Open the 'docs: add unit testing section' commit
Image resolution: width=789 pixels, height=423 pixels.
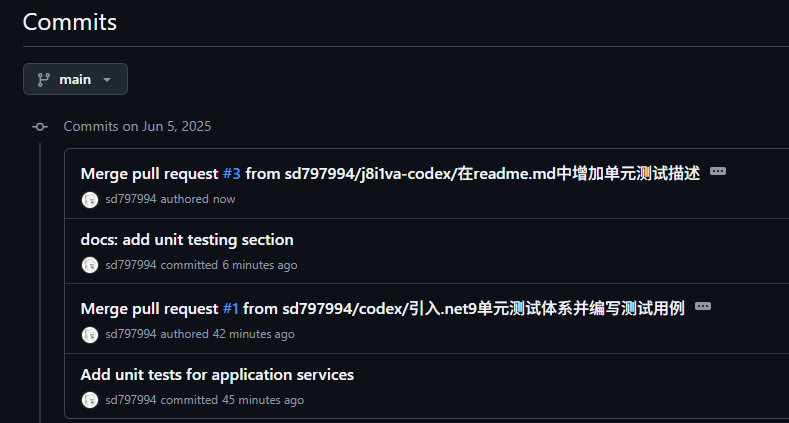click(x=187, y=239)
